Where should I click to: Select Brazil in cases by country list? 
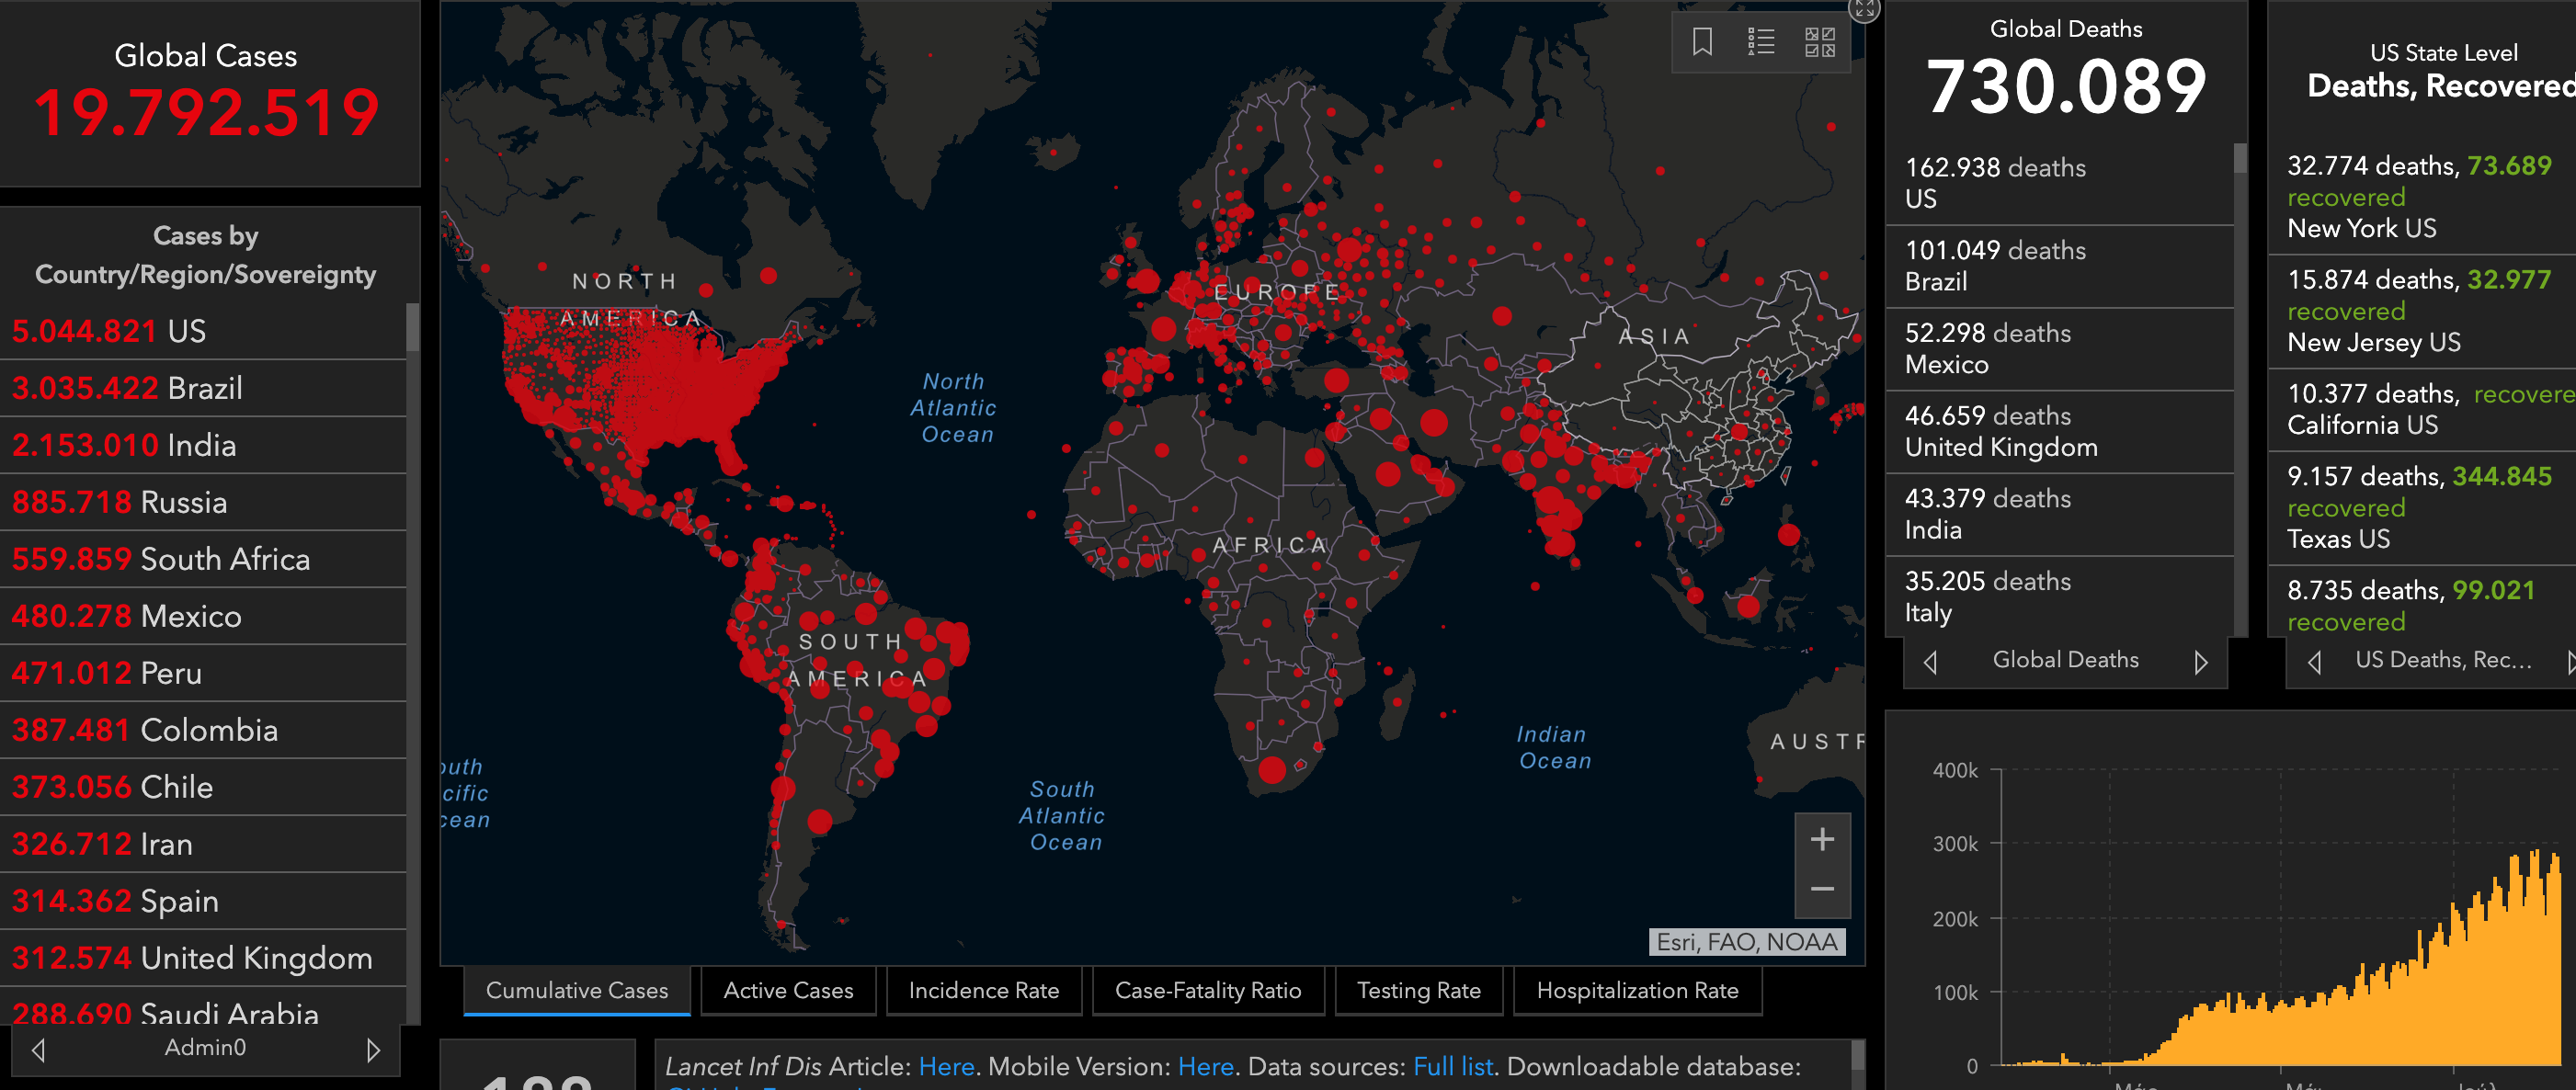204,388
